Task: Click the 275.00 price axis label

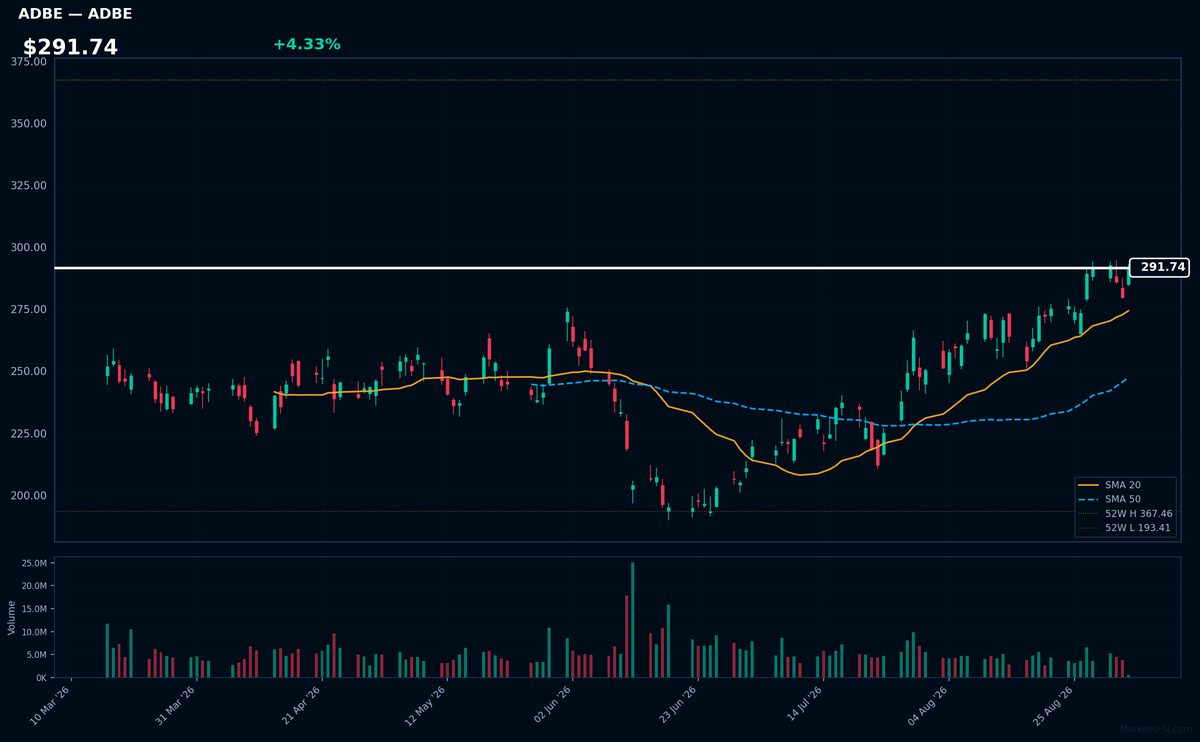Action: tap(28, 310)
